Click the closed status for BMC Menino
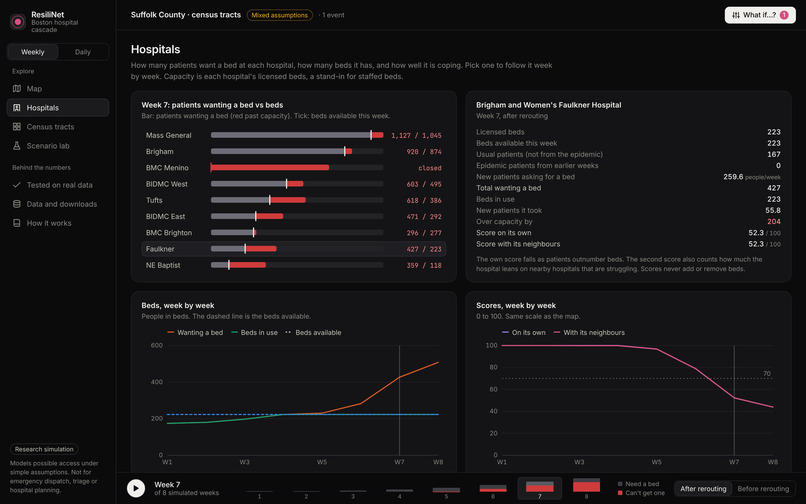Screen dimensions: 806x504 click(x=430, y=168)
